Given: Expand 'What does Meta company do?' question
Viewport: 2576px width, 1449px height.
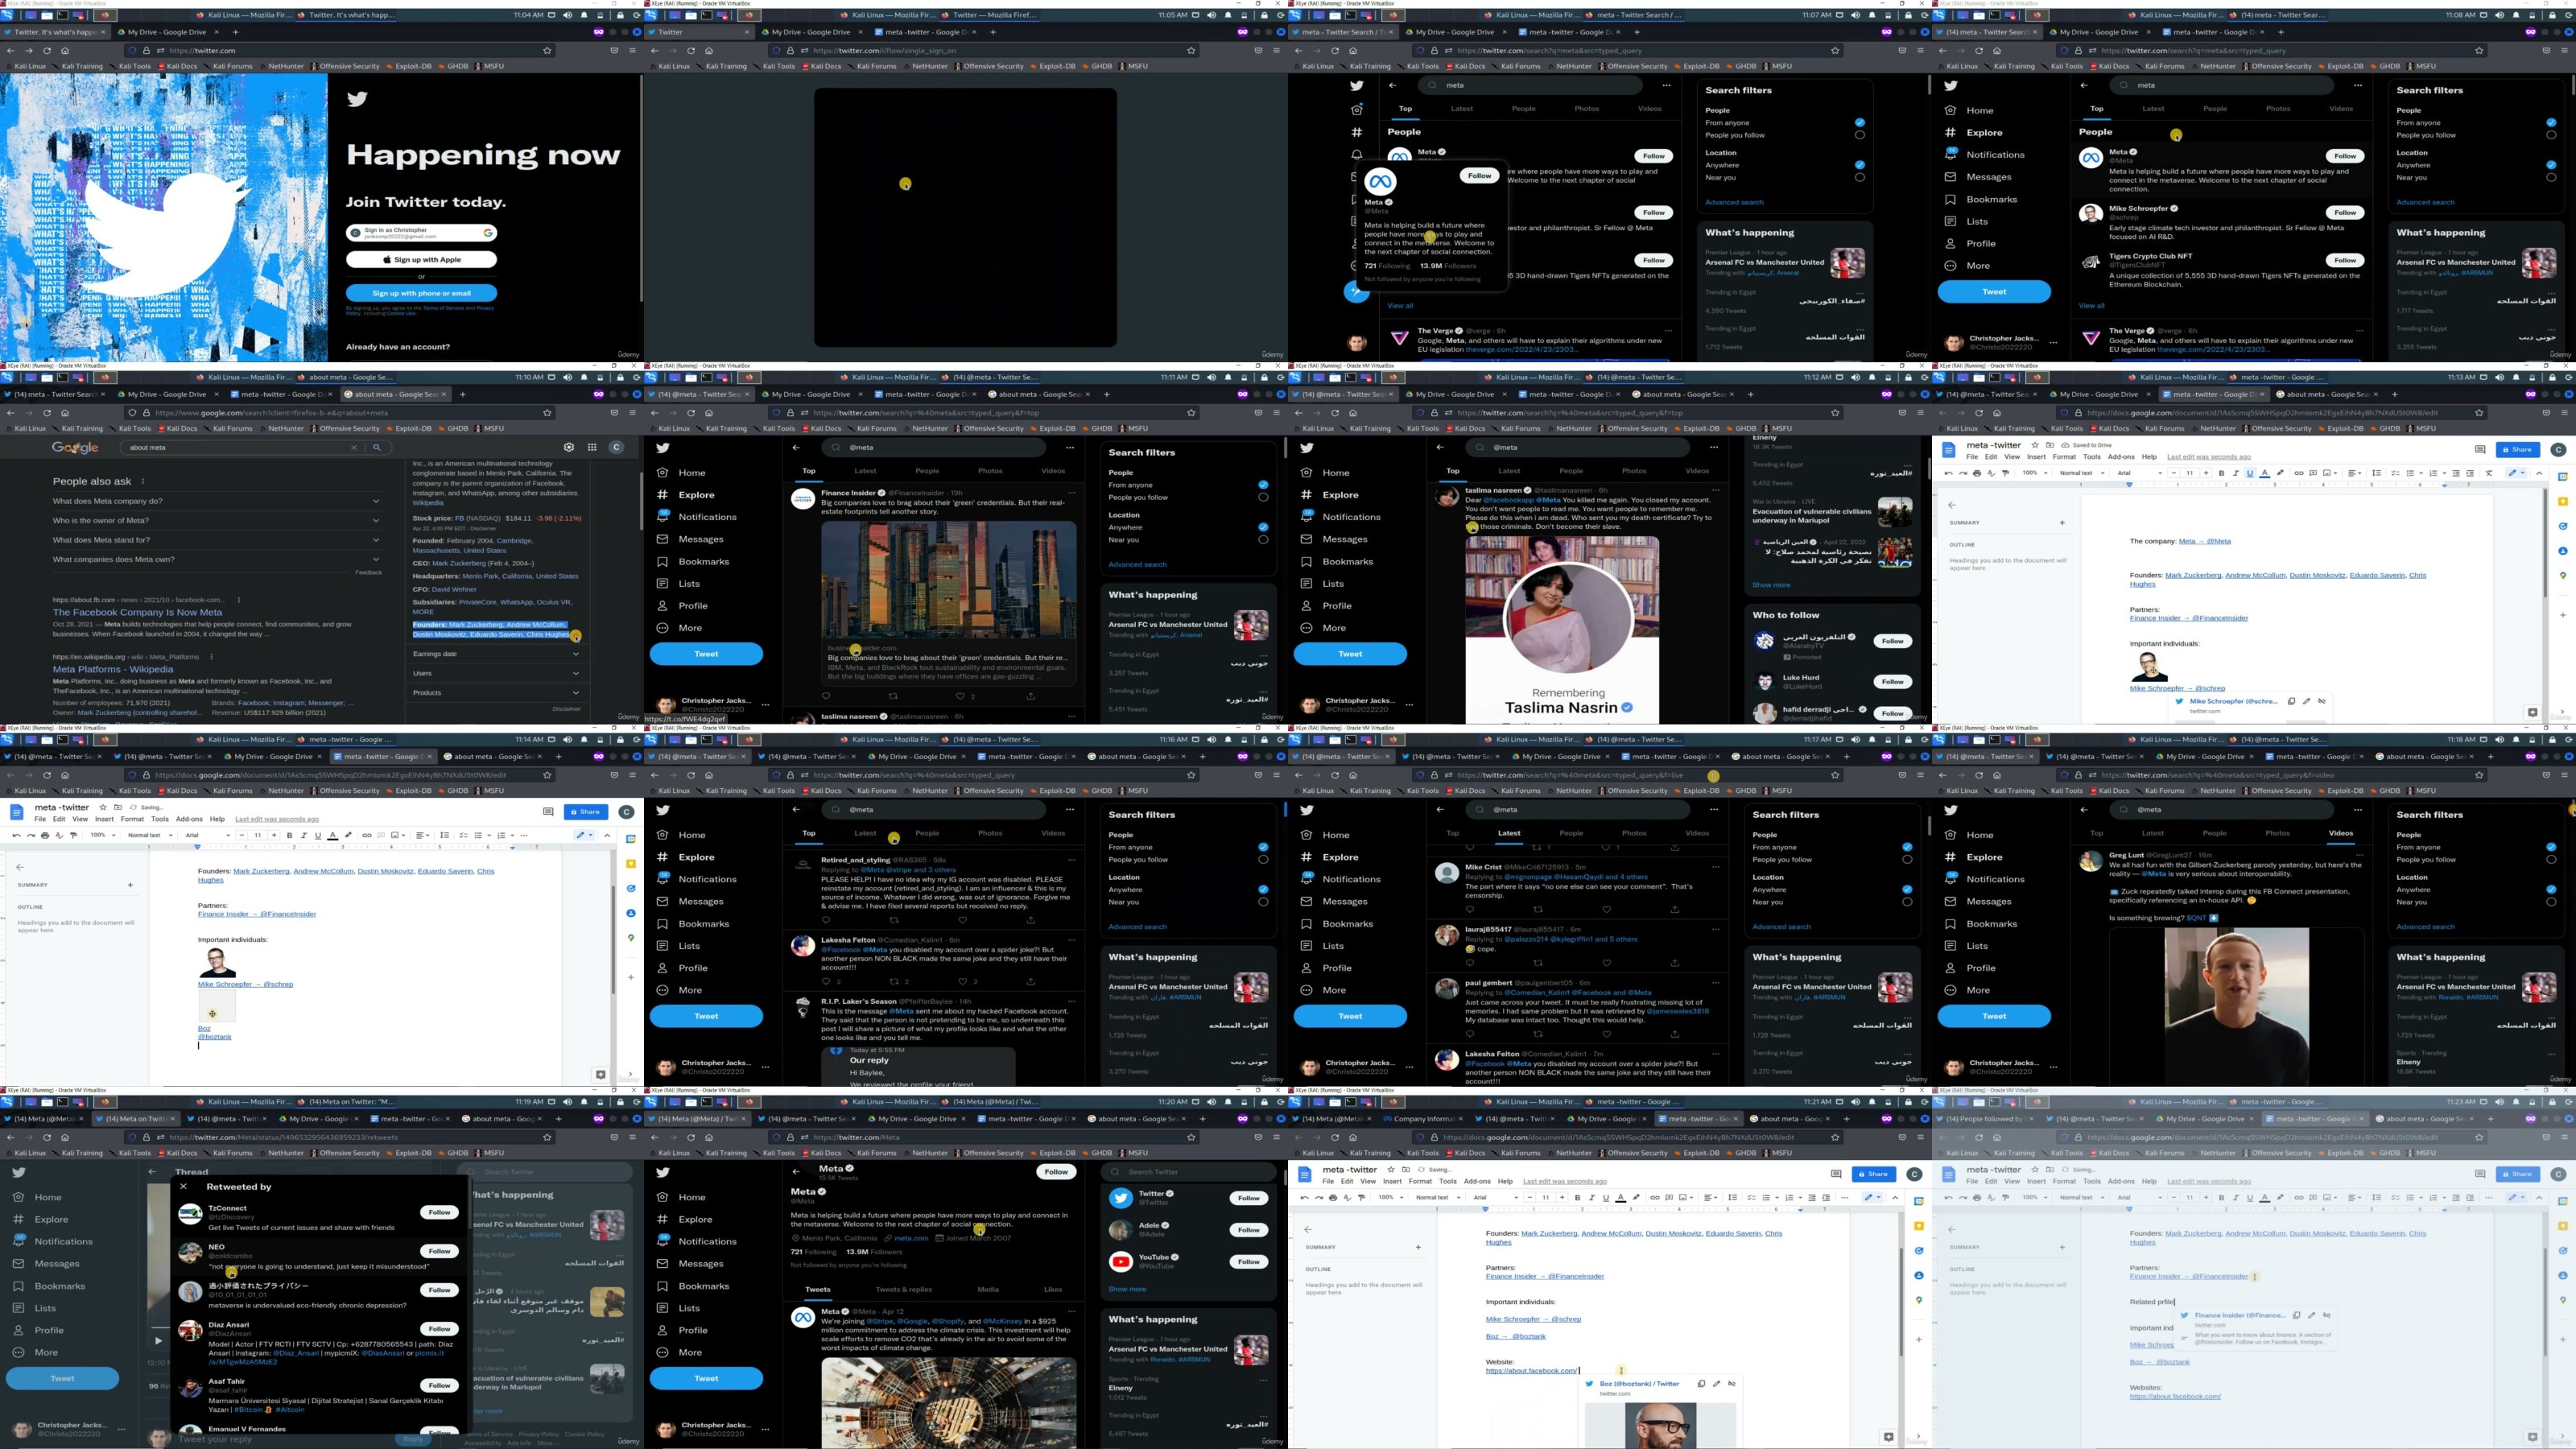Looking at the screenshot, I should click(376, 501).
